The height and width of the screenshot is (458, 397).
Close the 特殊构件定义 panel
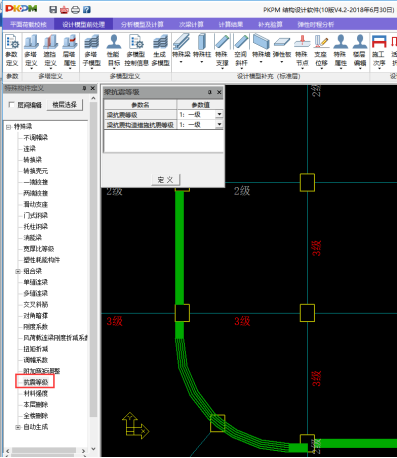pos(93,88)
